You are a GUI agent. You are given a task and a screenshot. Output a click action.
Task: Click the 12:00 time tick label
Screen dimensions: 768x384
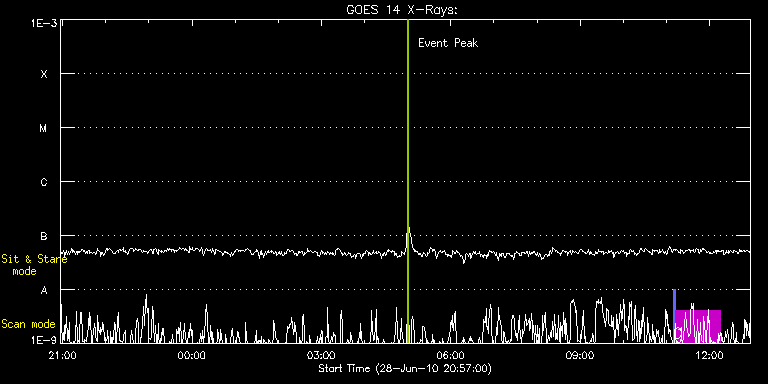click(710, 356)
